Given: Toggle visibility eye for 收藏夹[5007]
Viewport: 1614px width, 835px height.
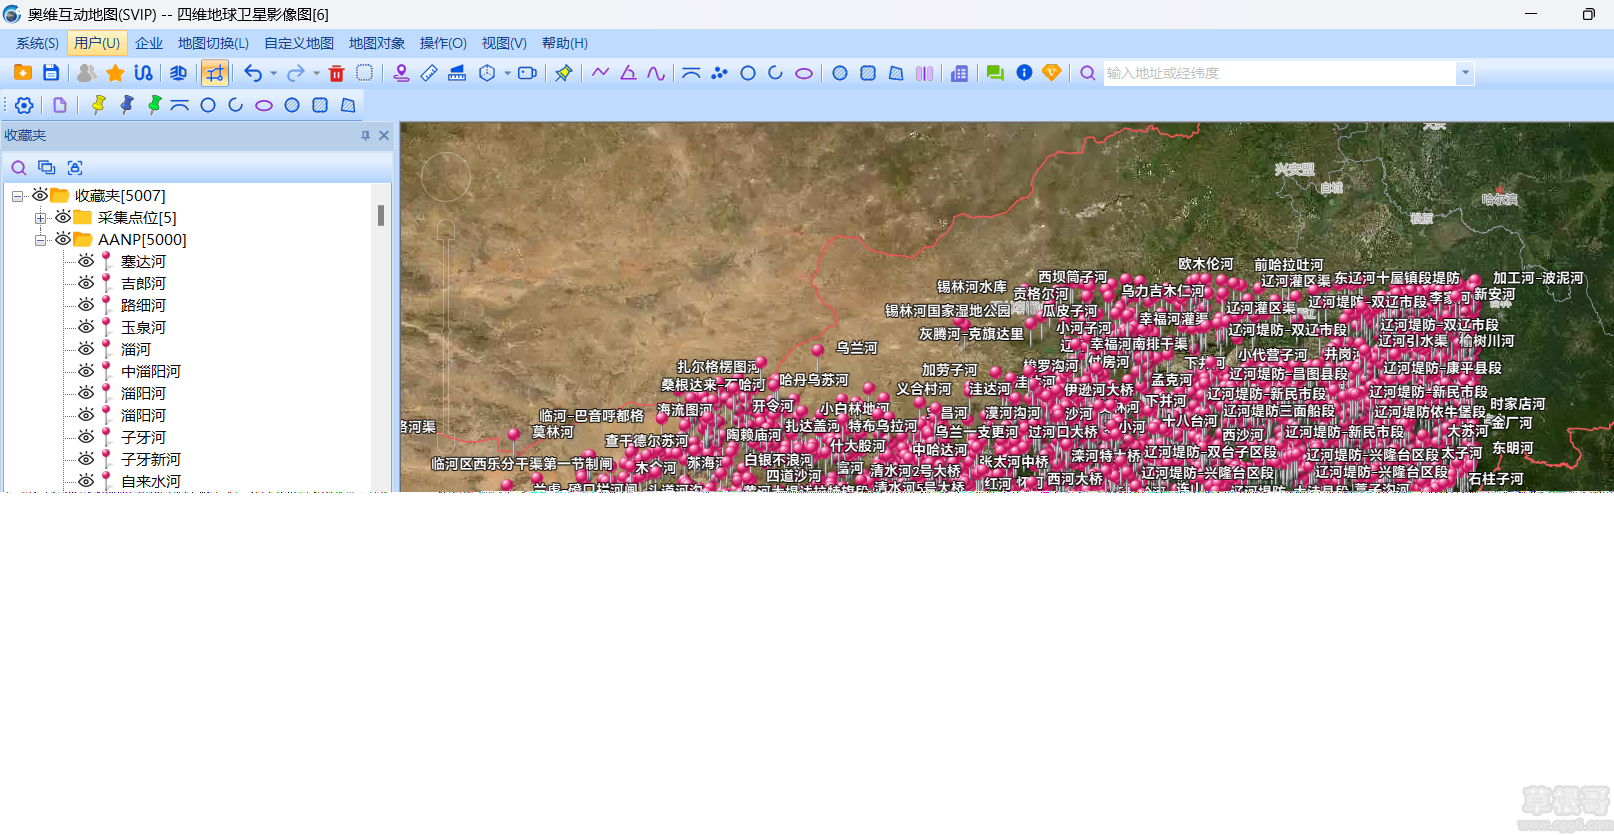Looking at the screenshot, I should 40,195.
